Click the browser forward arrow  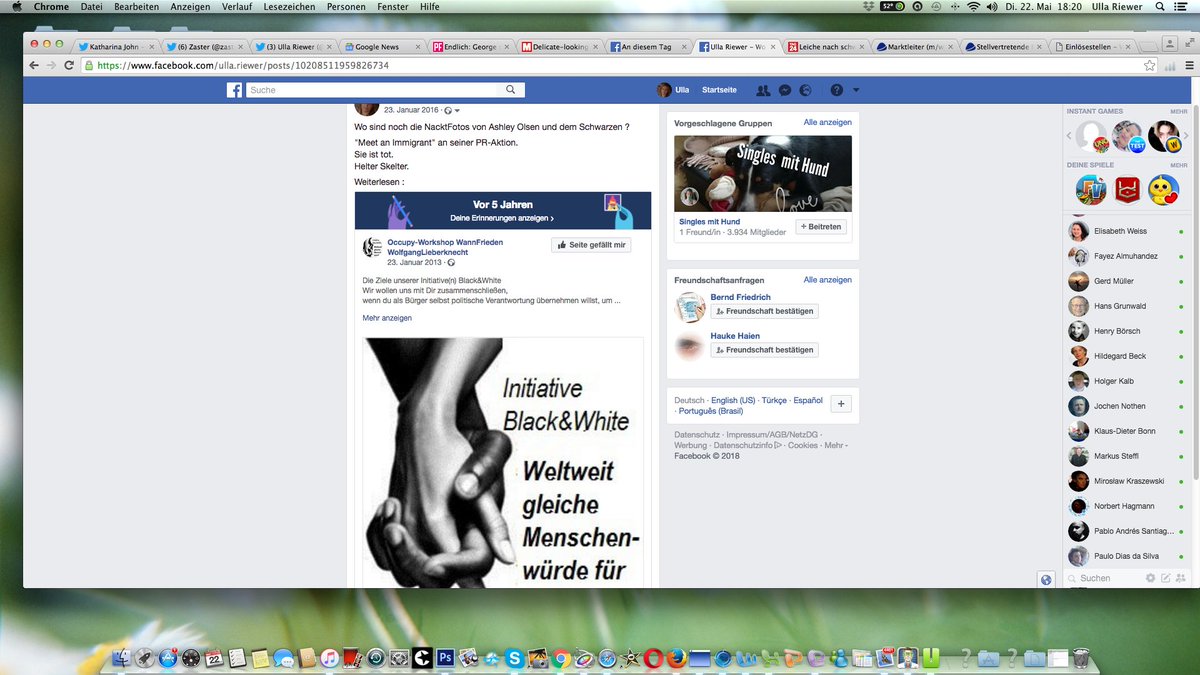tap(52, 65)
